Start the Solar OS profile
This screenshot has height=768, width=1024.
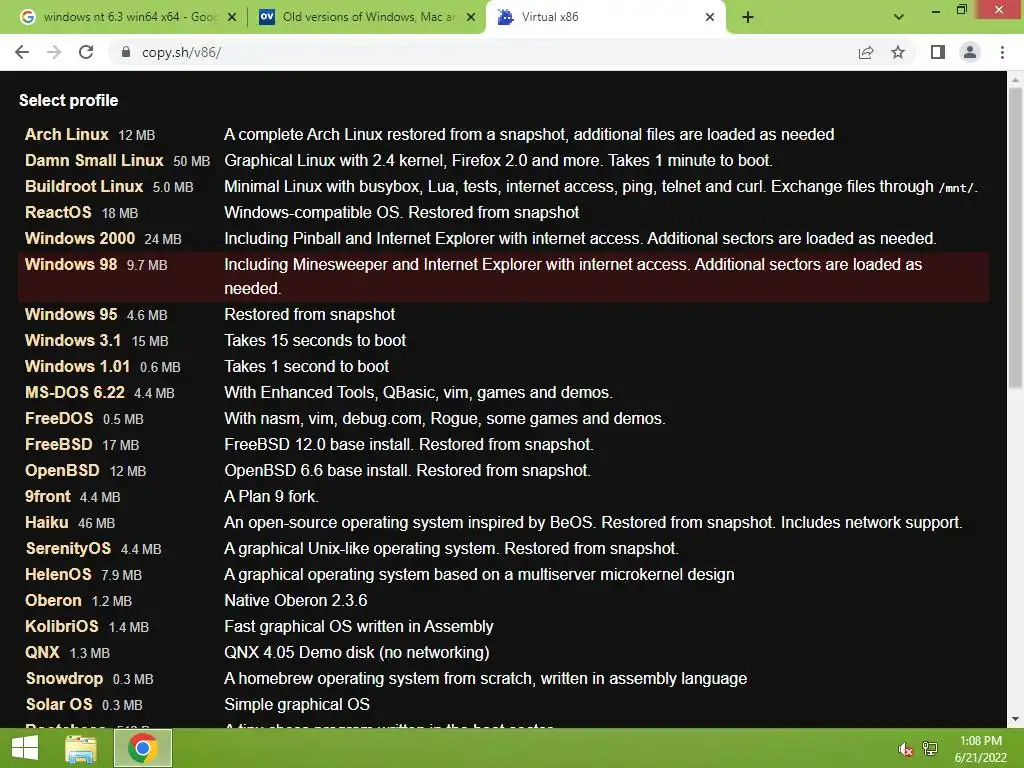pos(59,705)
